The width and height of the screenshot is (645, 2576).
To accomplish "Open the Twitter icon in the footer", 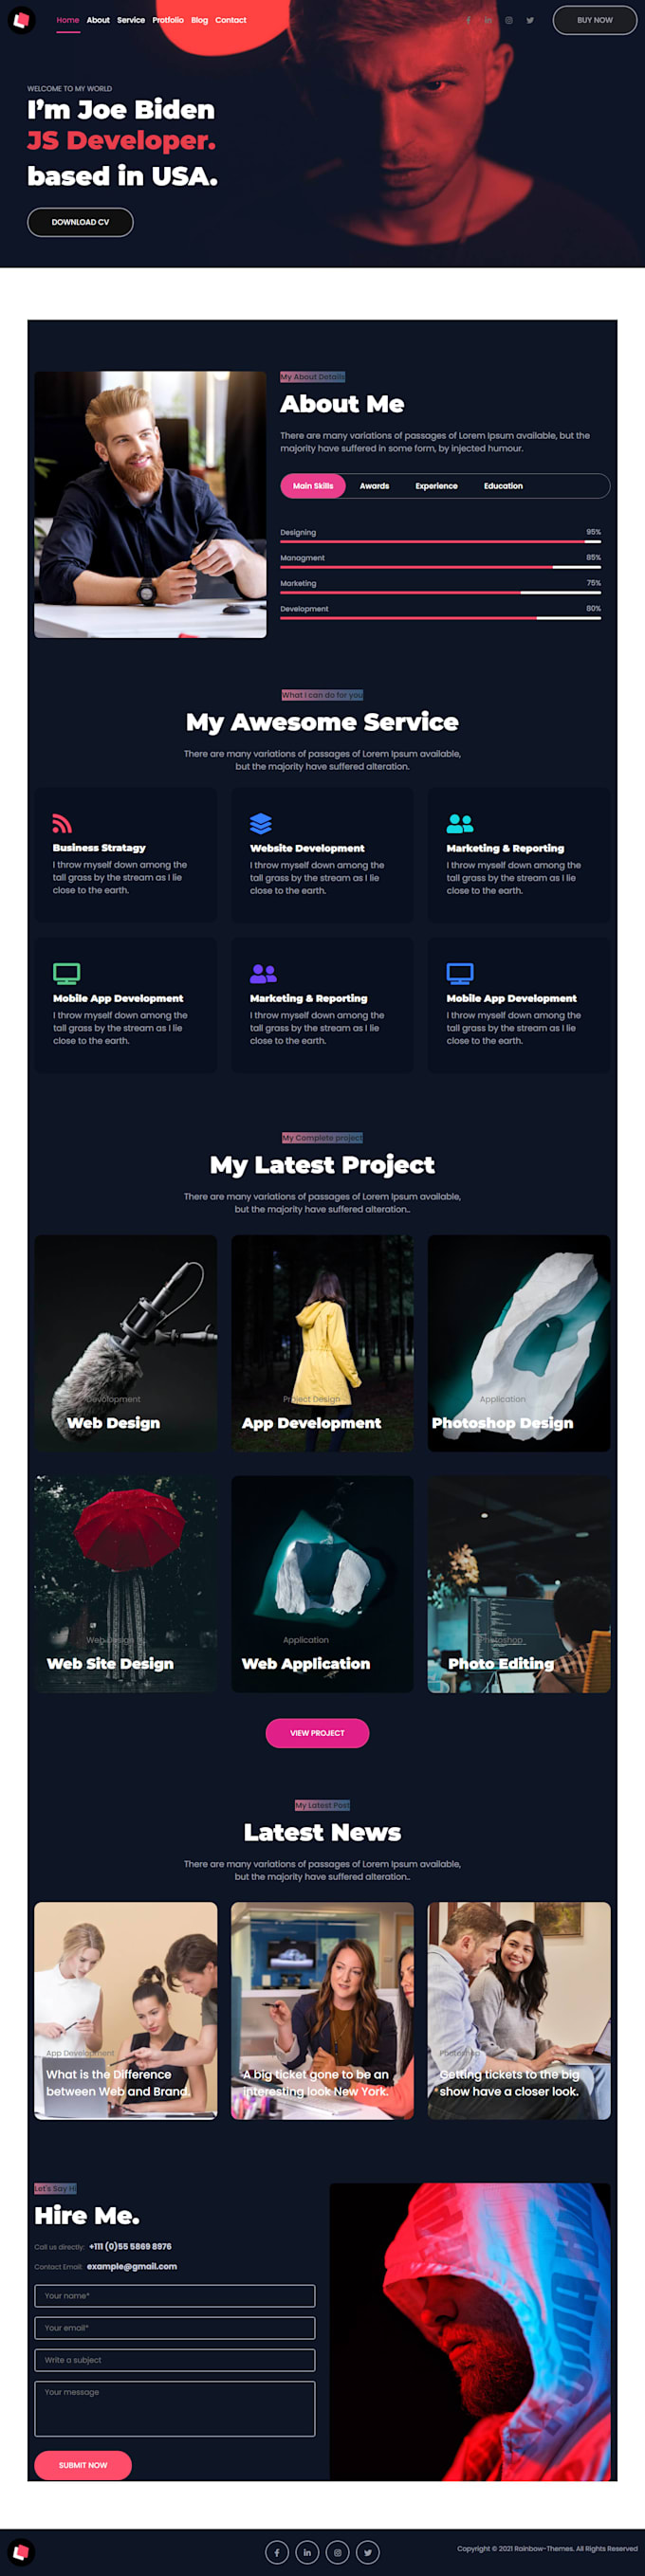I will click(x=368, y=2552).
